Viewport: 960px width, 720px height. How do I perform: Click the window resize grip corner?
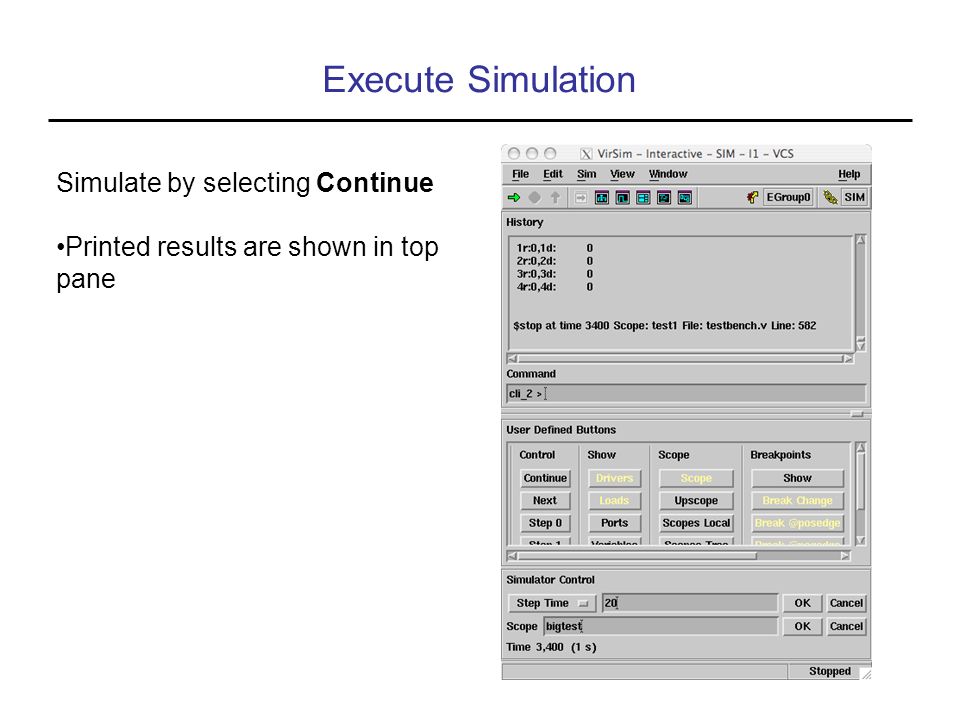(866, 673)
